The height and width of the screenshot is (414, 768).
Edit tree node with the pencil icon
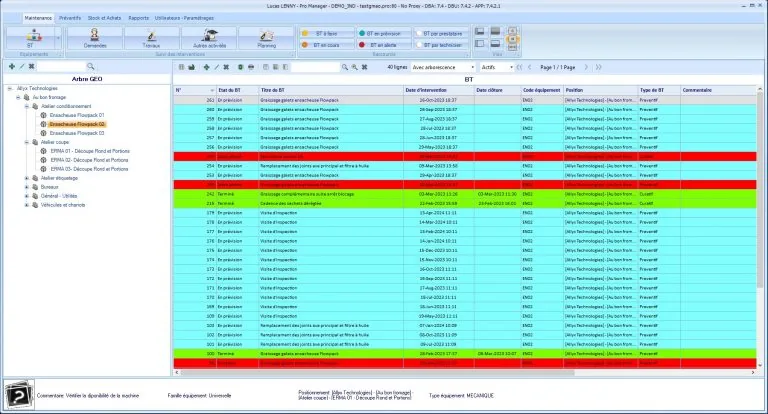pyautogui.click(x=22, y=66)
